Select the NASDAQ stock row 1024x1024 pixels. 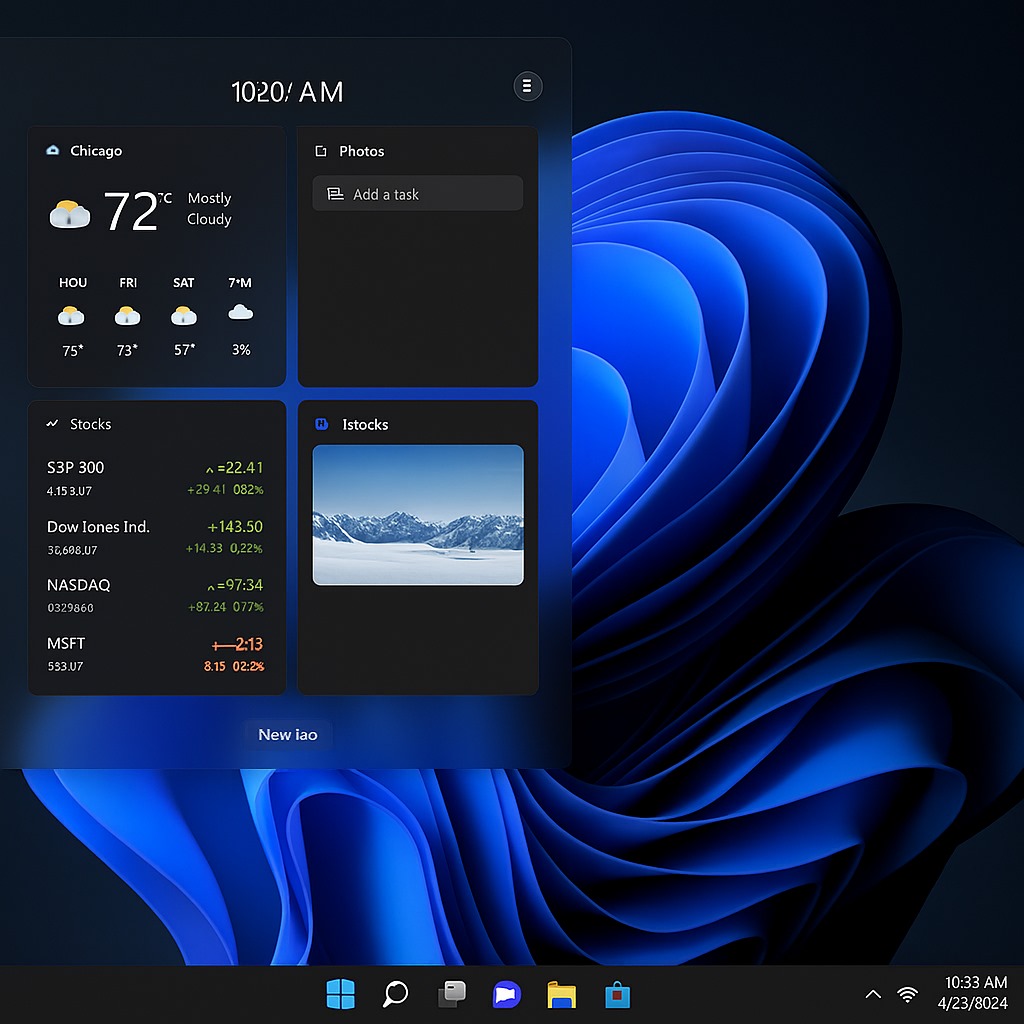[155, 595]
